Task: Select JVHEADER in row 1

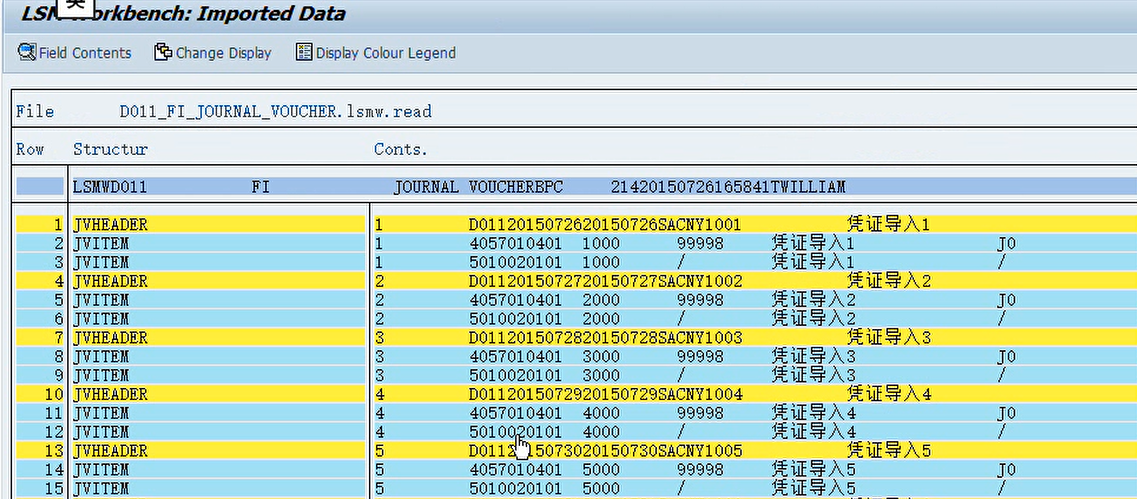Action: coord(110,225)
